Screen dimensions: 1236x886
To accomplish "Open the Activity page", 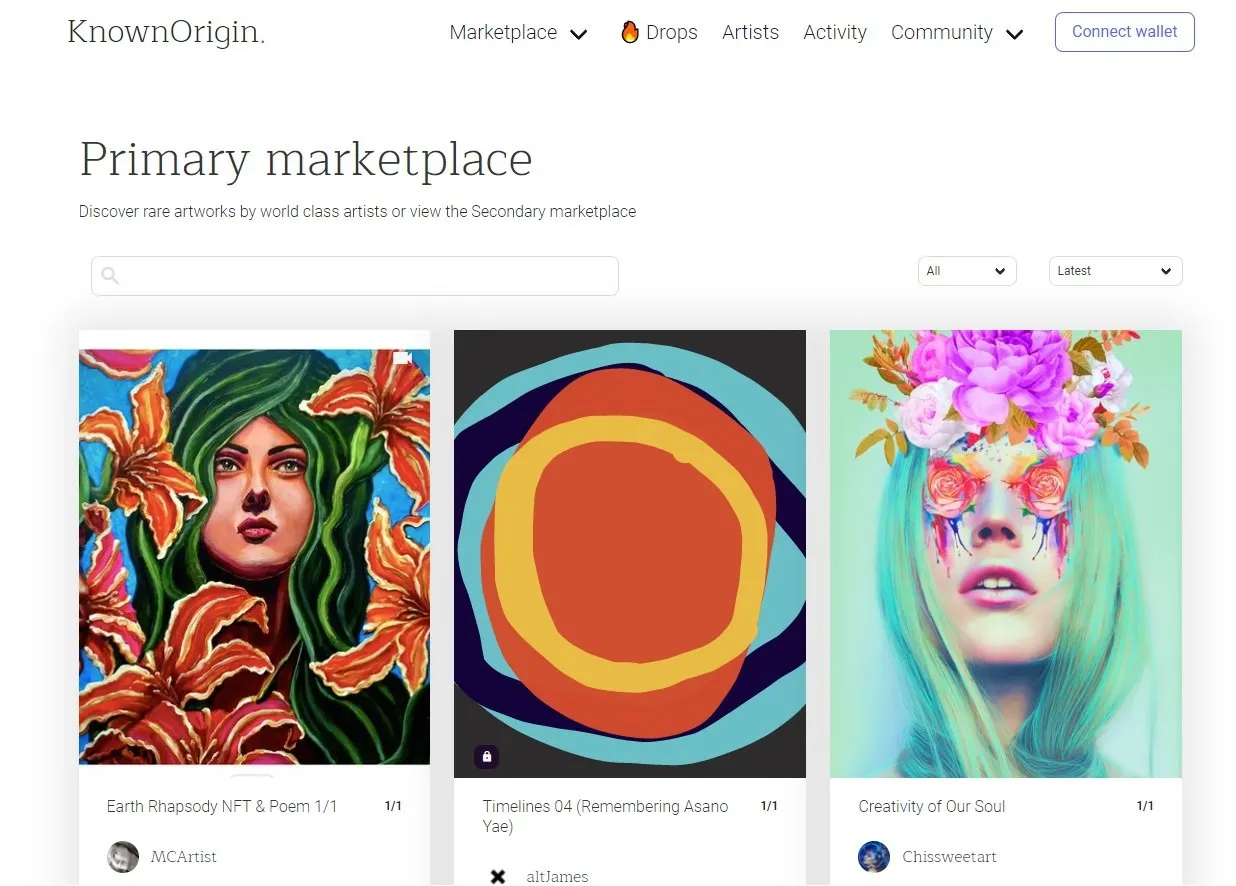I will [834, 32].
